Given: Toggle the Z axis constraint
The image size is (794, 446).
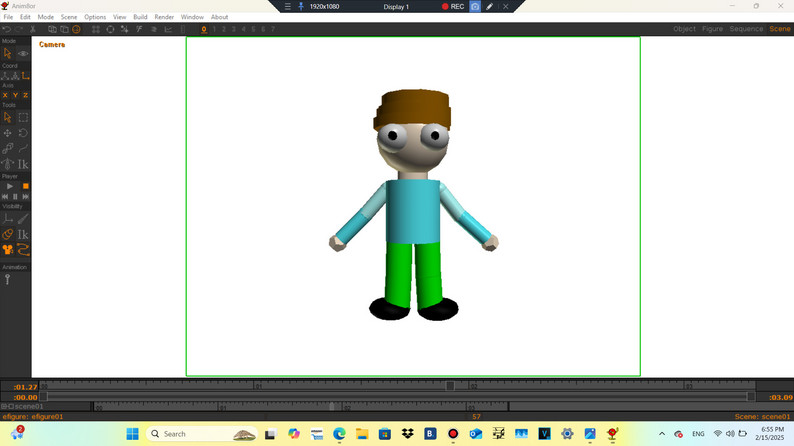Looking at the screenshot, I should pyautogui.click(x=25, y=95).
